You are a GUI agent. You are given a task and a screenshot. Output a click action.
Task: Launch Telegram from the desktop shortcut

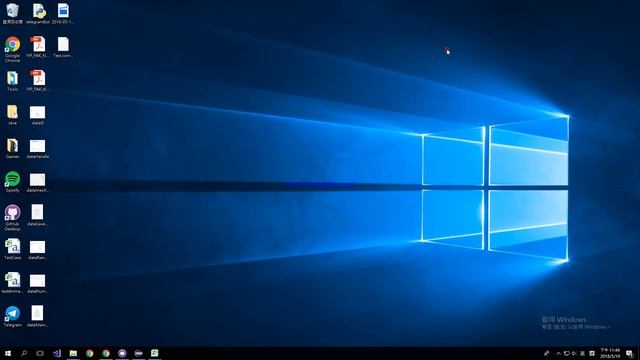12,317
